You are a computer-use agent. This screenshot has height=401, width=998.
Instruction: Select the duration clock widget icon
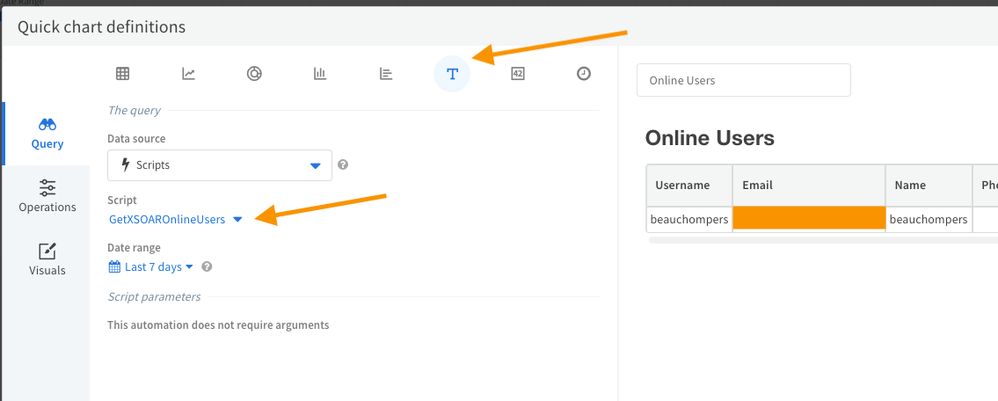pos(584,74)
